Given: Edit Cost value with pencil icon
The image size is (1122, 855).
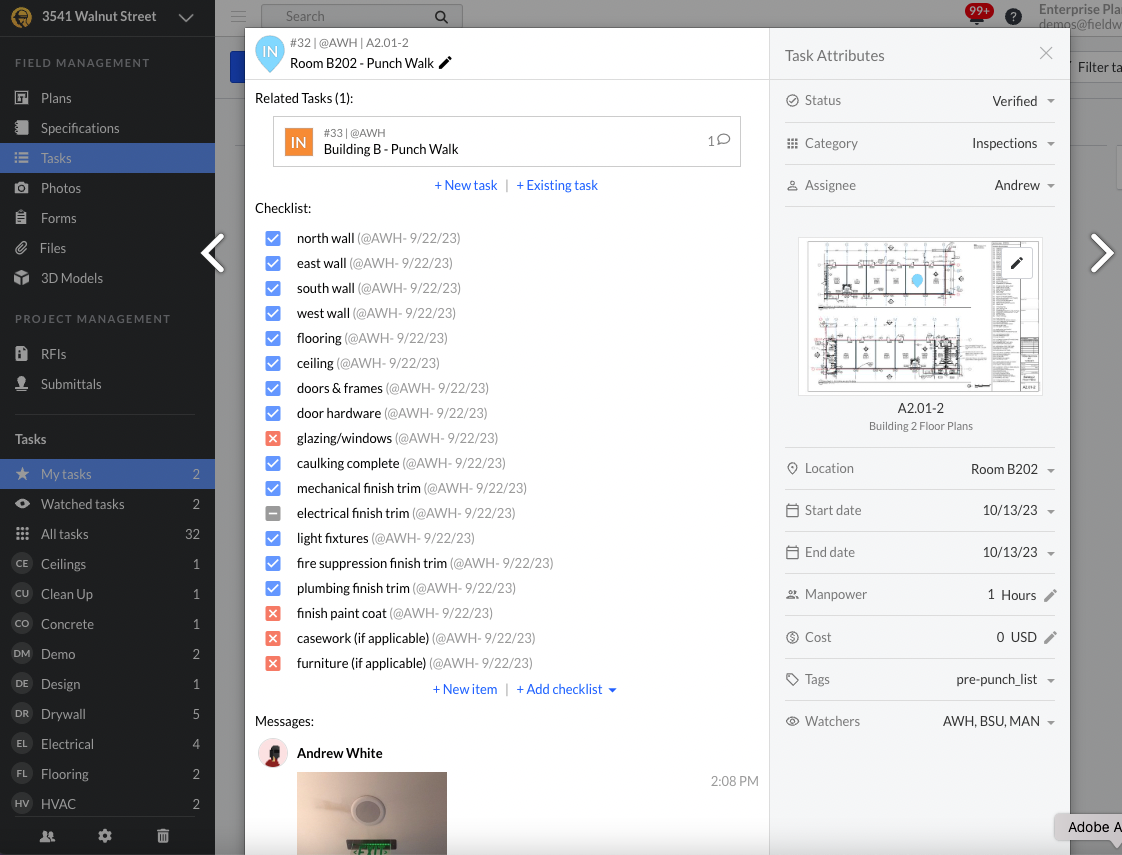Looking at the screenshot, I should coord(1050,637).
